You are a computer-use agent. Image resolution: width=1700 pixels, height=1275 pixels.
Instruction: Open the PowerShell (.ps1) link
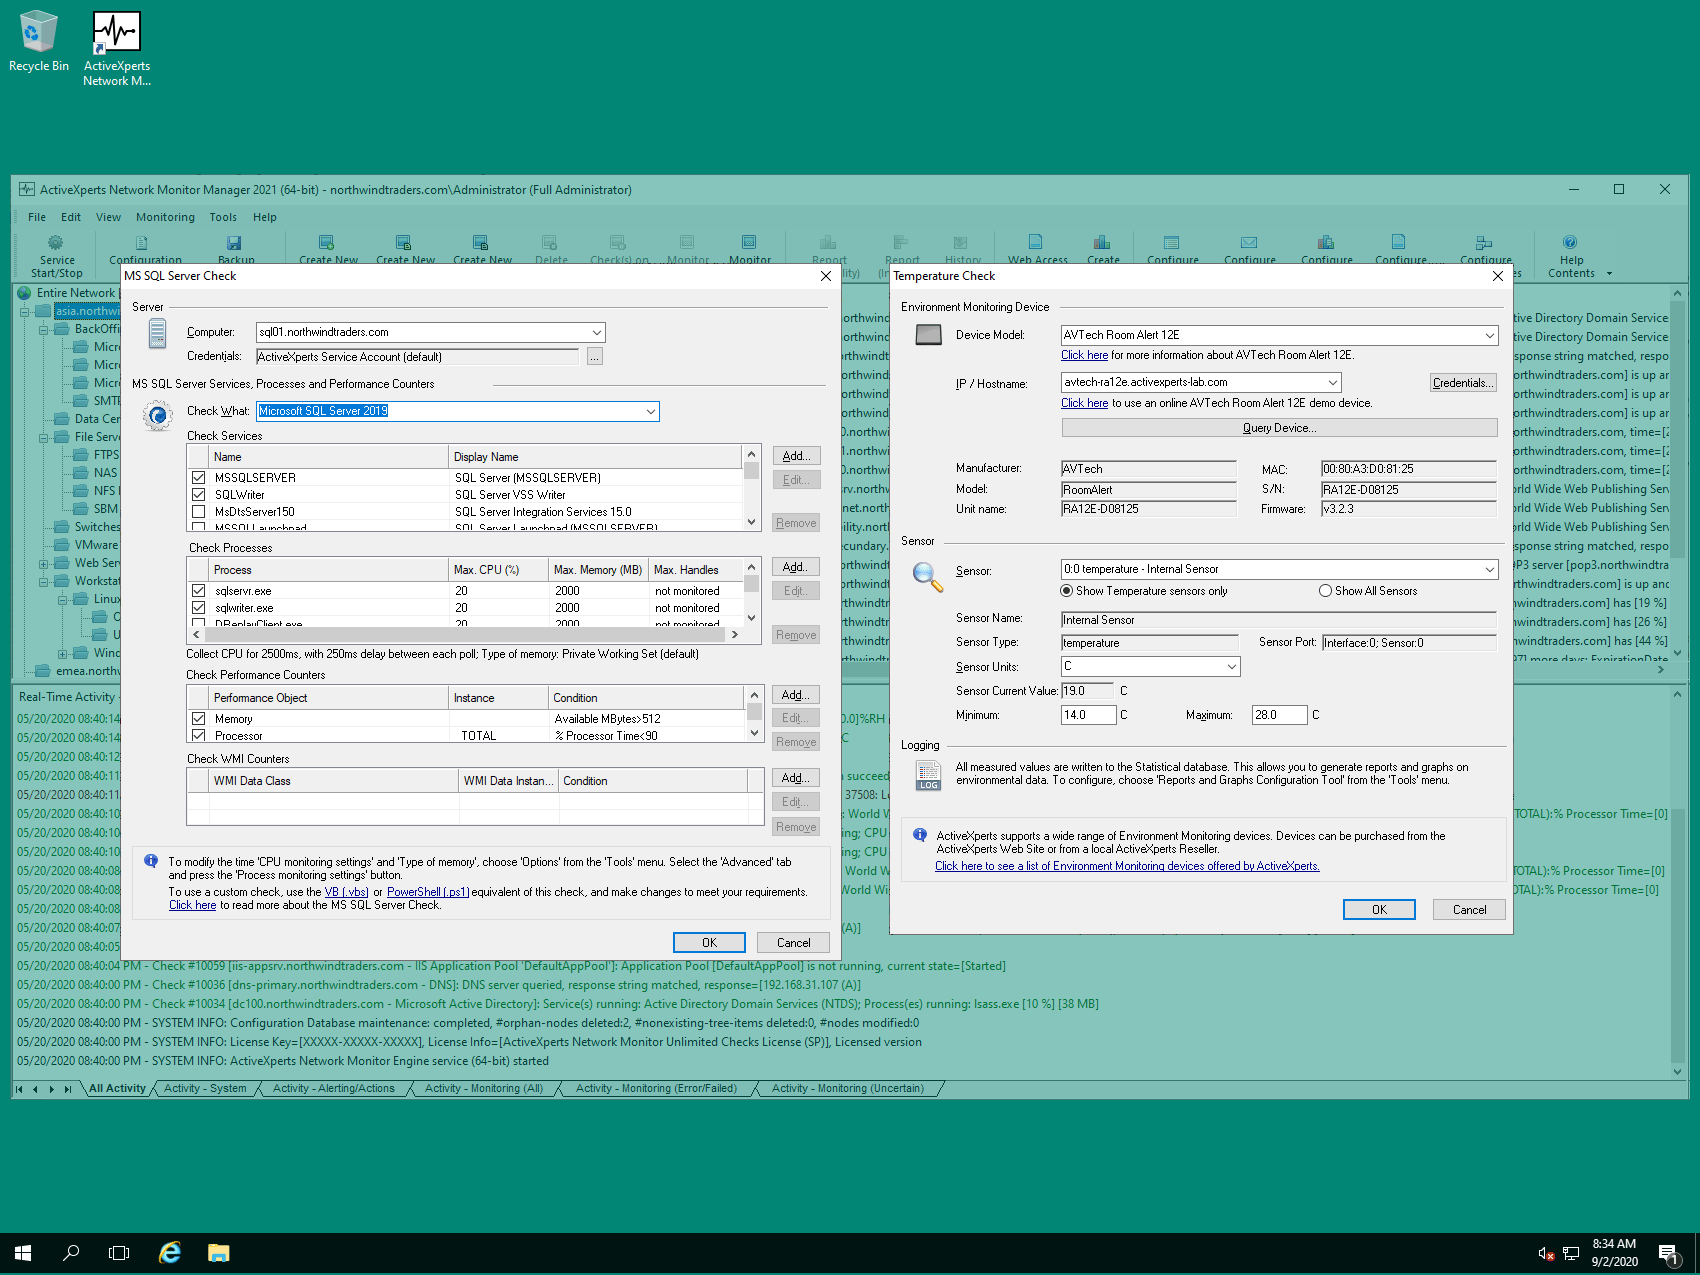tap(428, 892)
